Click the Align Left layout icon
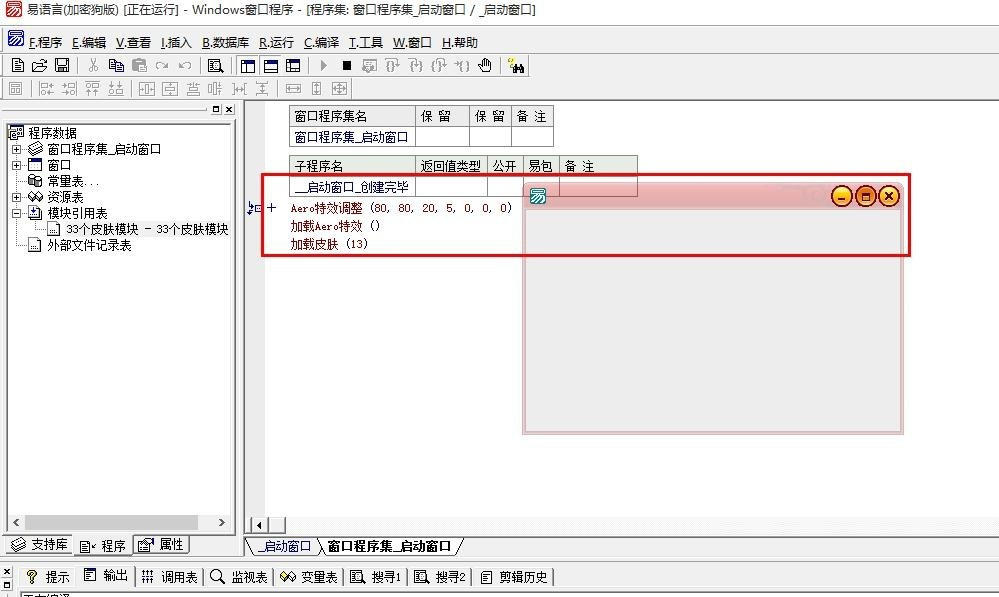The width and height of the screenshot is (999, 597). tap(47, 89)
